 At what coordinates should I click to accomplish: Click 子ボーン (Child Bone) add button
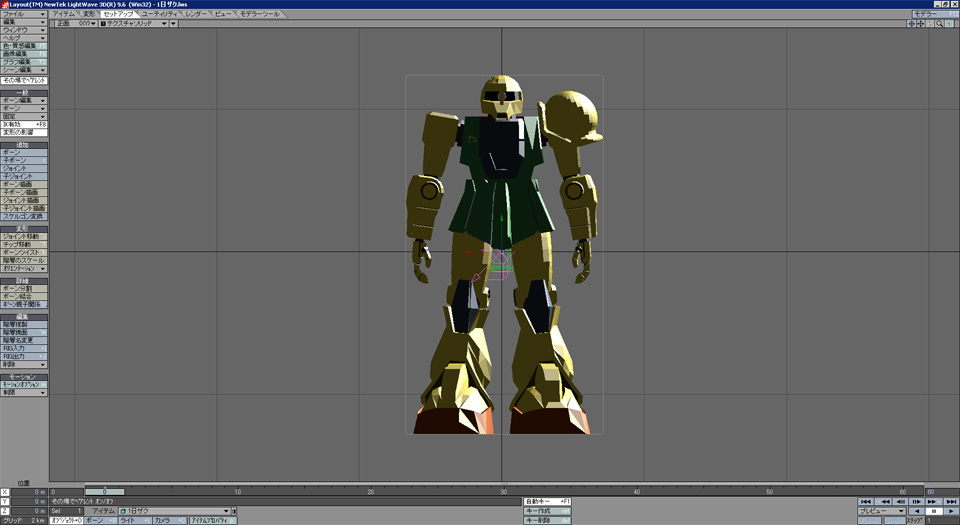[24, 160]
